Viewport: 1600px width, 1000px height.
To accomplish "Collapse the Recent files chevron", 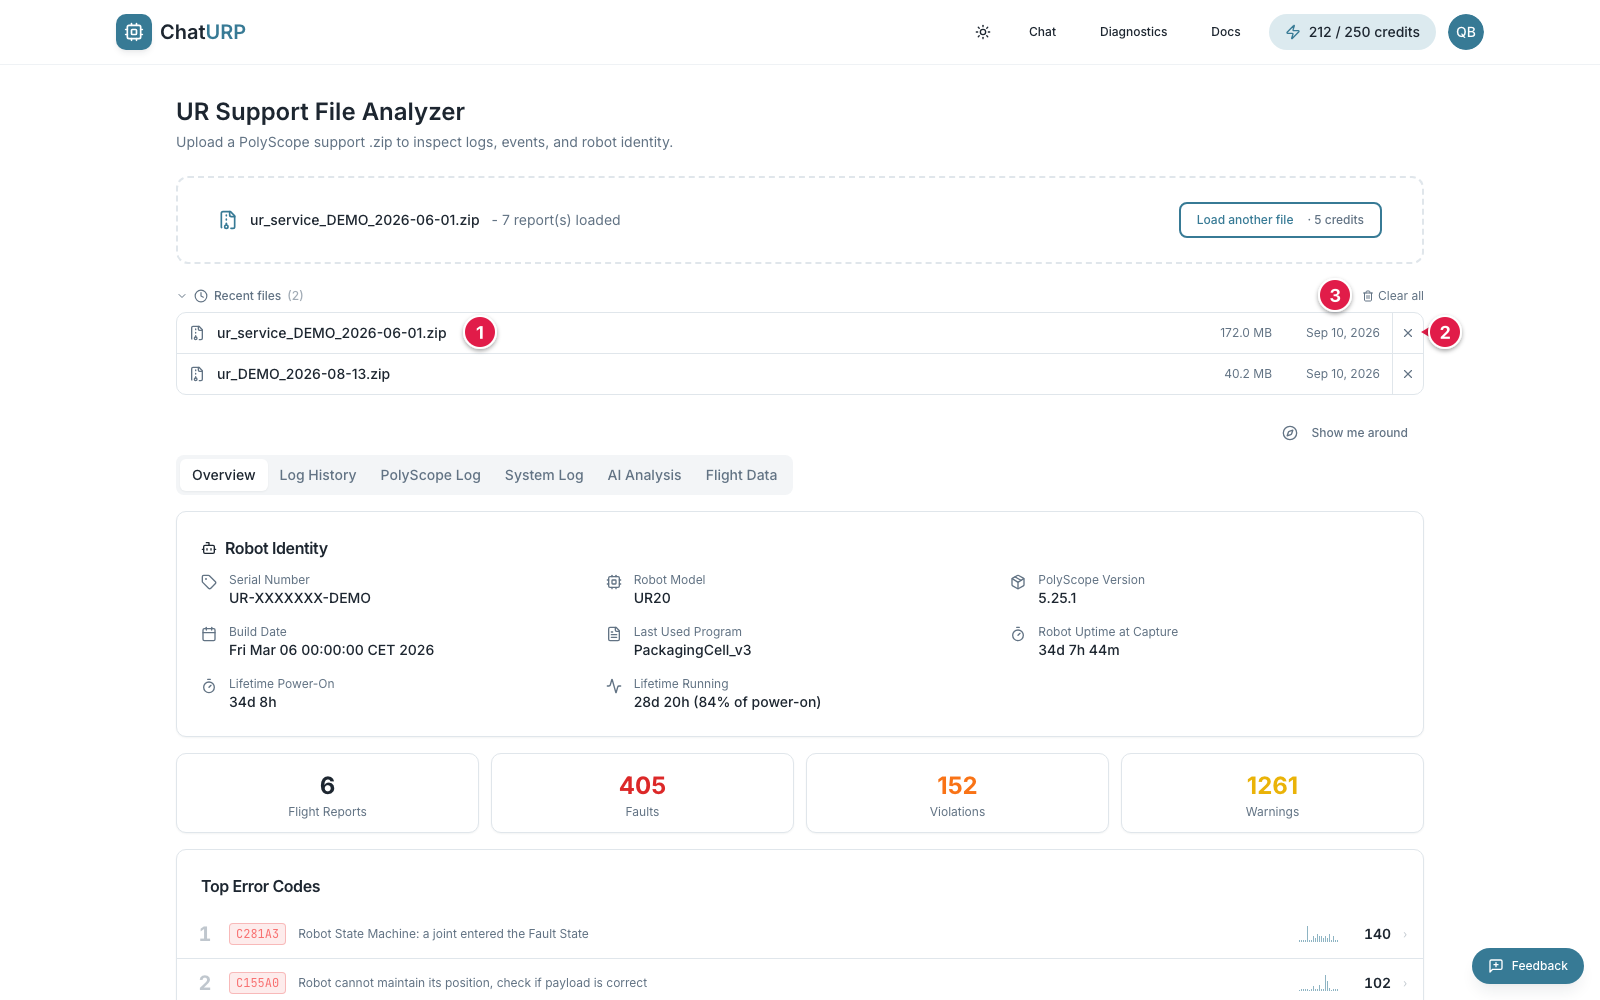I will pos(182,296).
